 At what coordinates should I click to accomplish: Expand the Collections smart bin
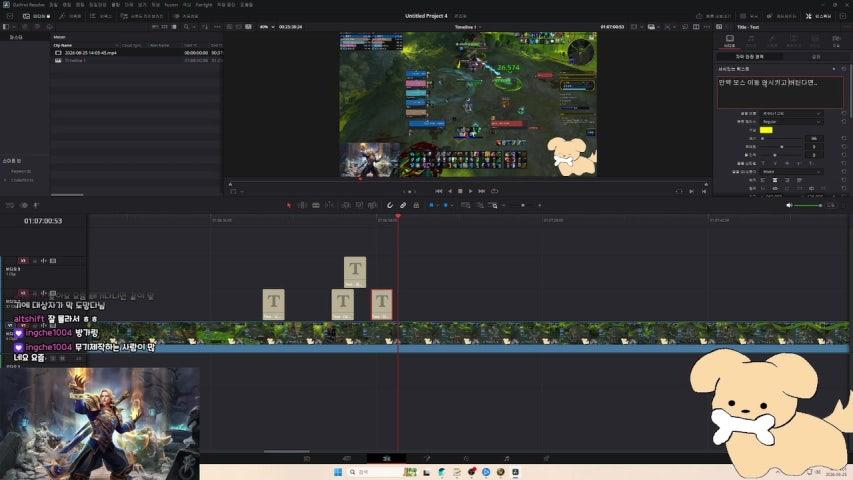pyautogui.click(x=6, y=180)
